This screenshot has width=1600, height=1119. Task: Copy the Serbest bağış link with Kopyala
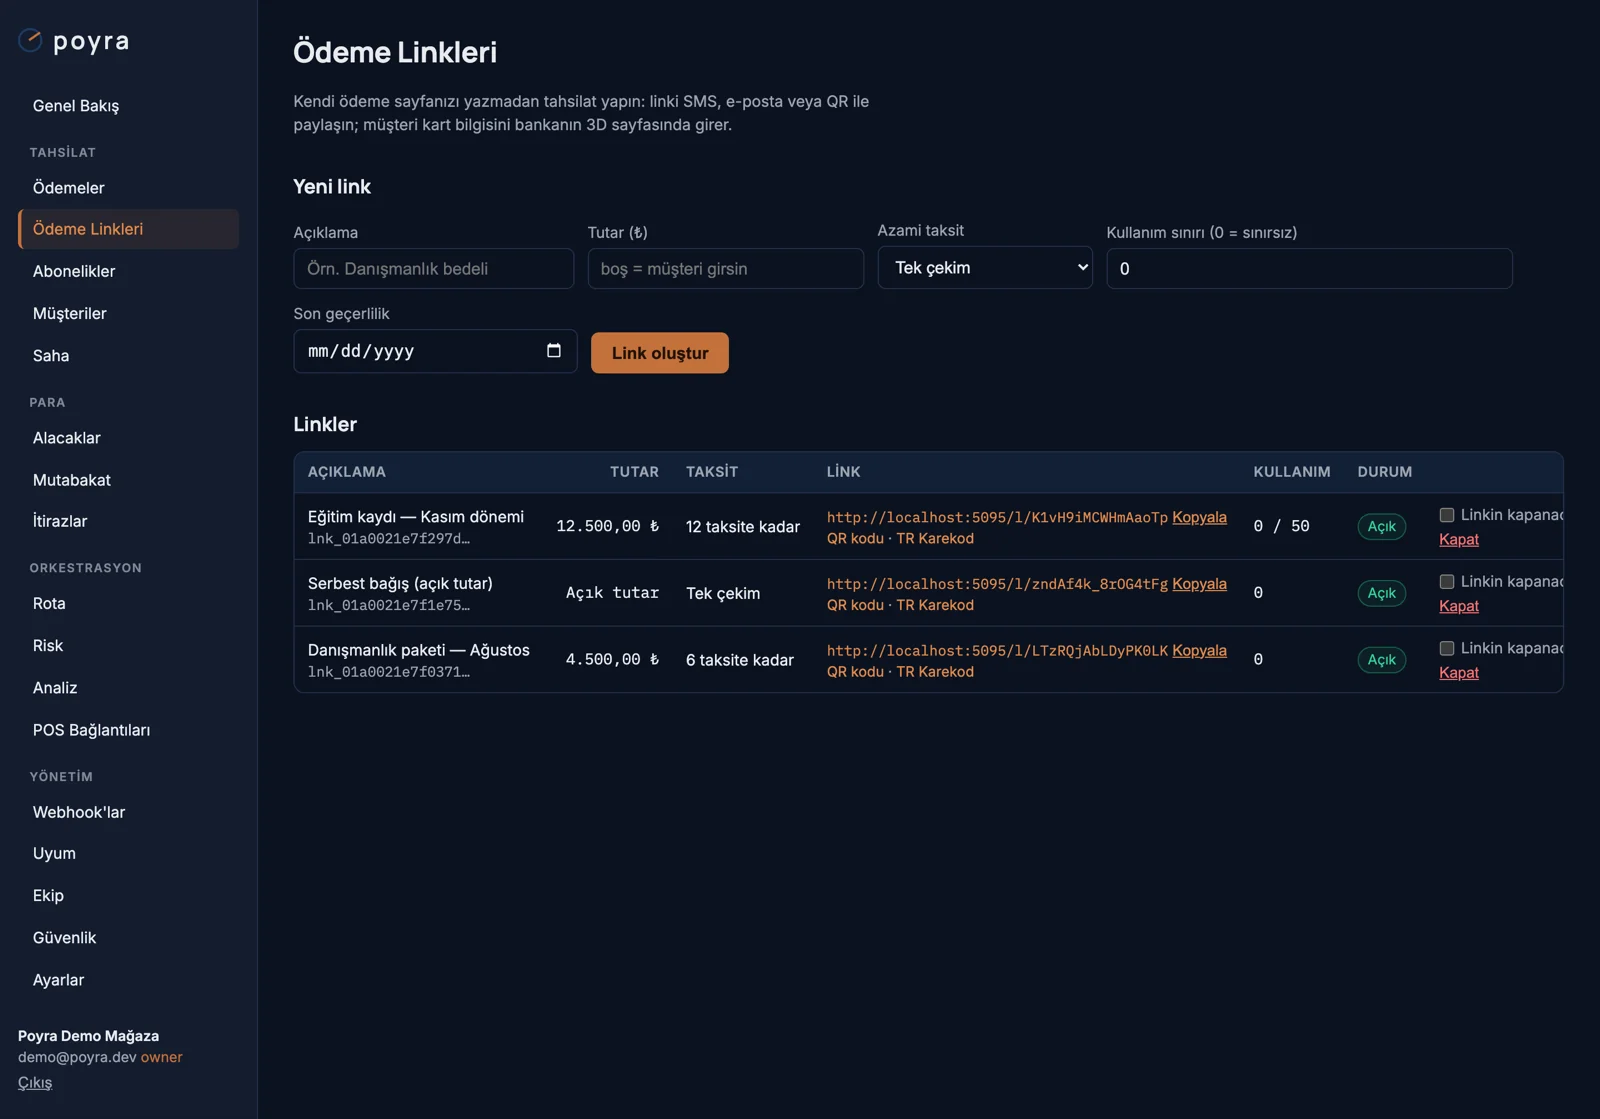click(1199, 584)
